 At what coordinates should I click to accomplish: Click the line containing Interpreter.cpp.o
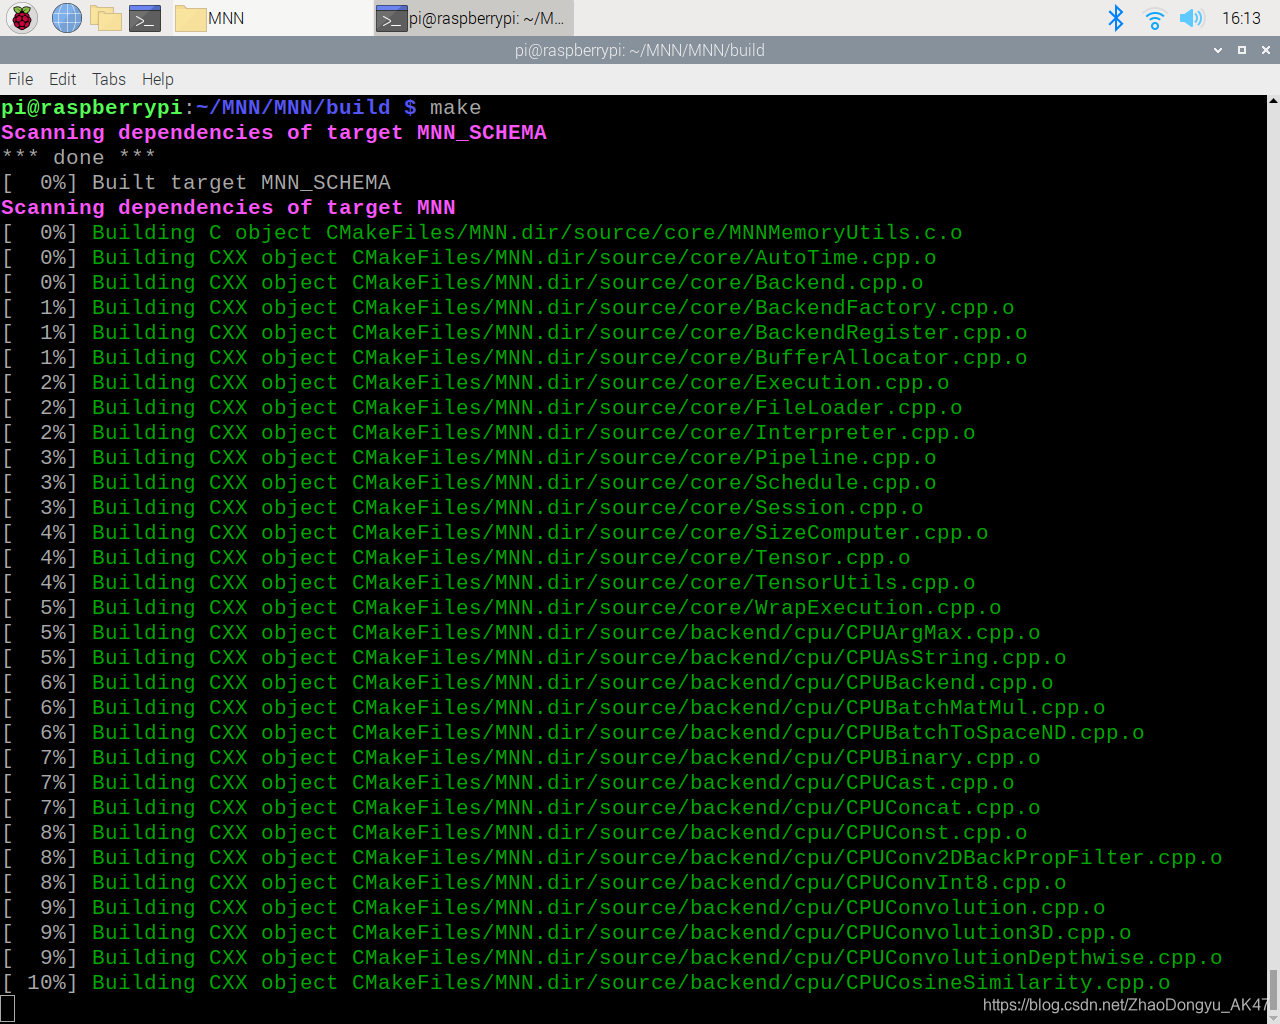[x=489, y=433]
